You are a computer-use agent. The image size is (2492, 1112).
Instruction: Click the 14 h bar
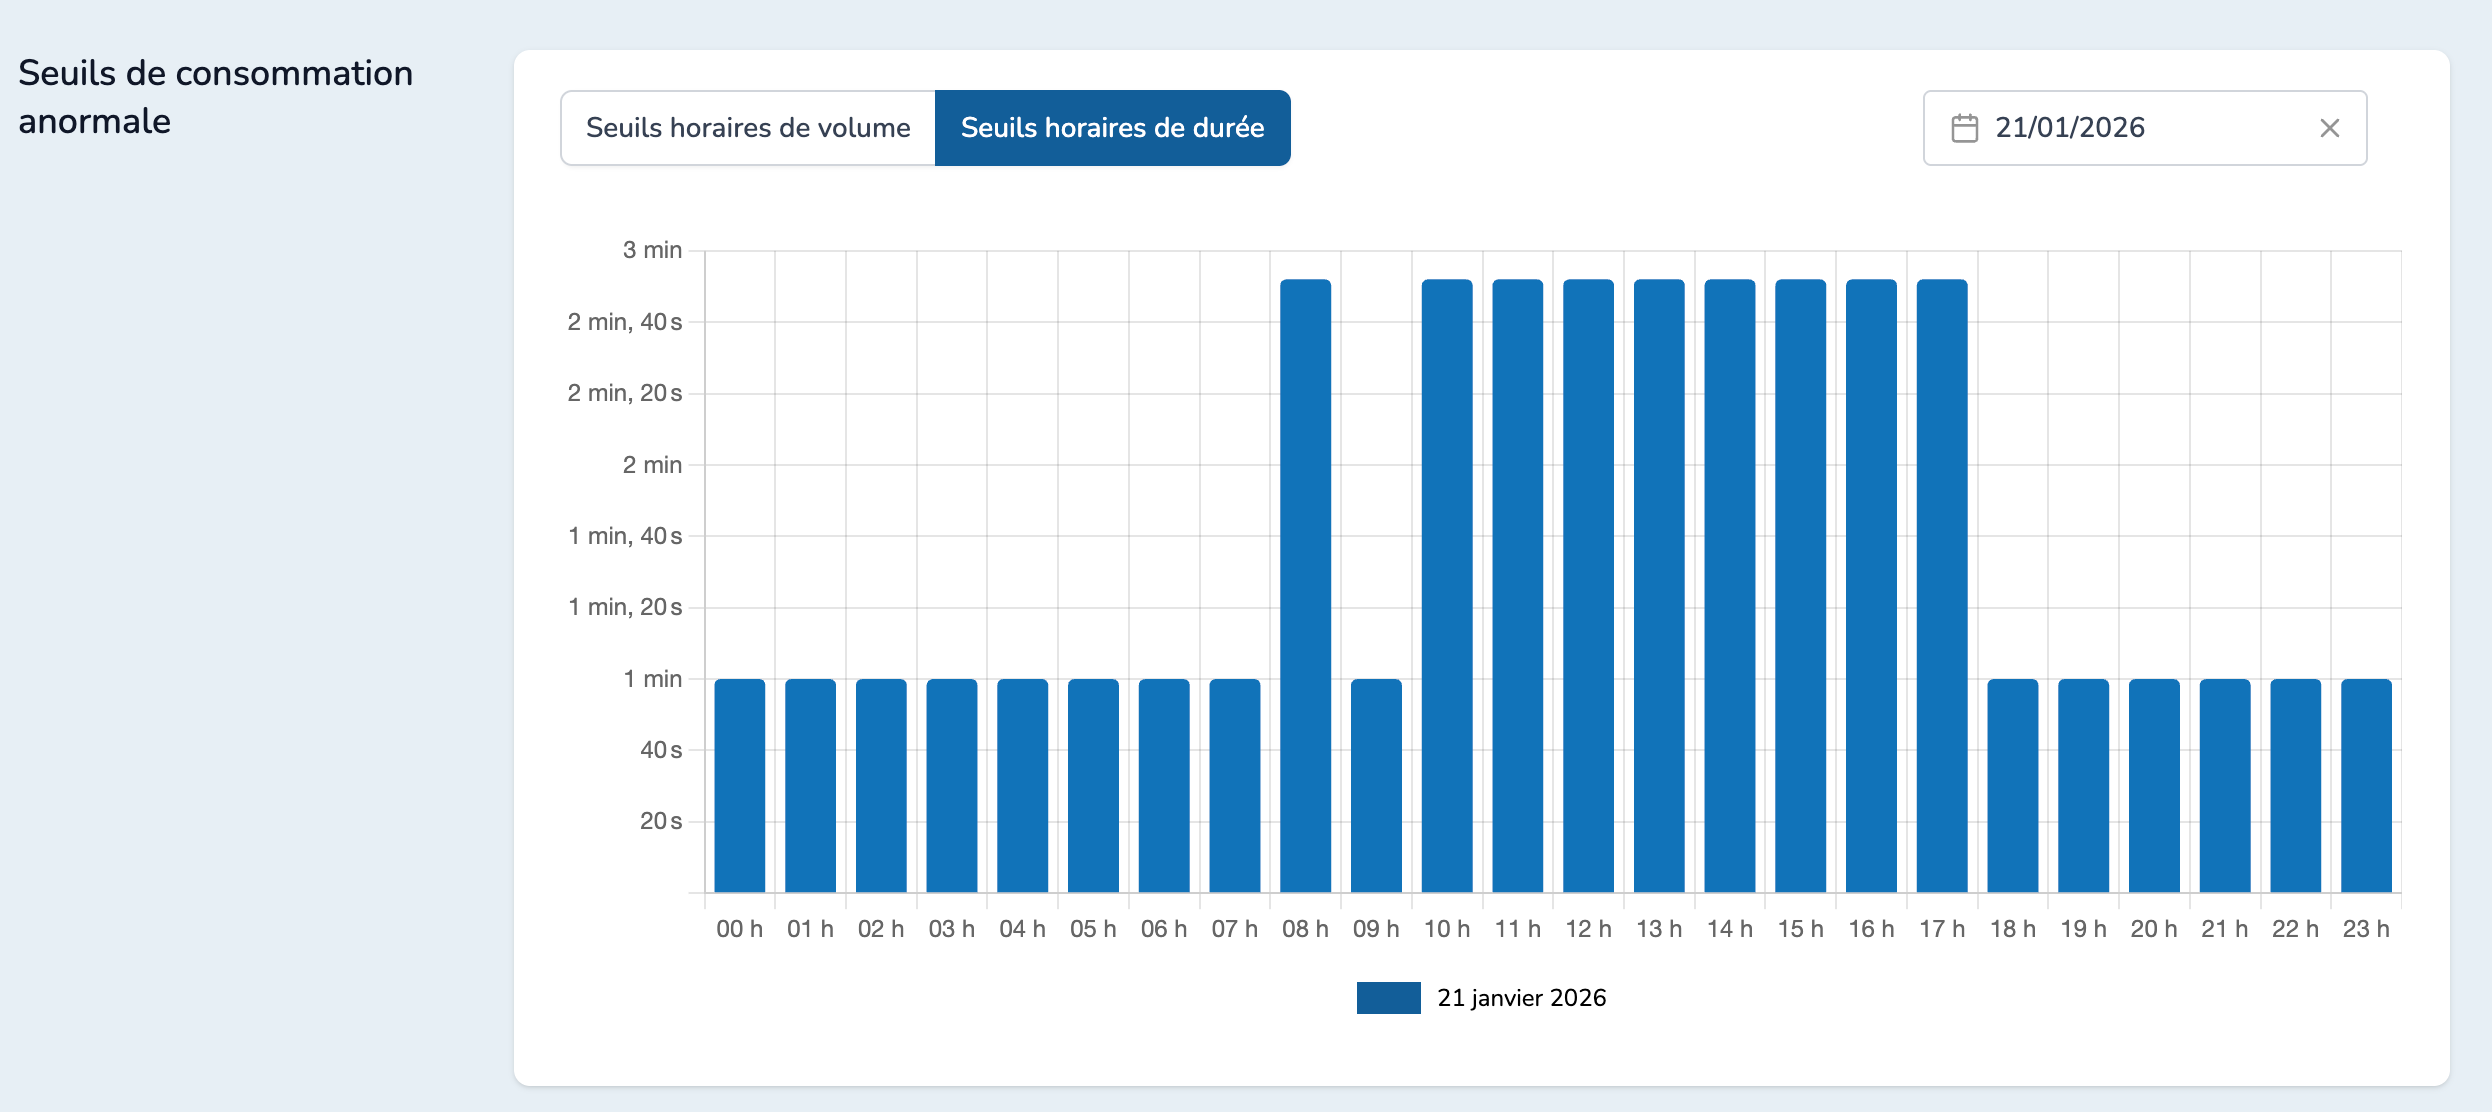(x=1730, y=585)
